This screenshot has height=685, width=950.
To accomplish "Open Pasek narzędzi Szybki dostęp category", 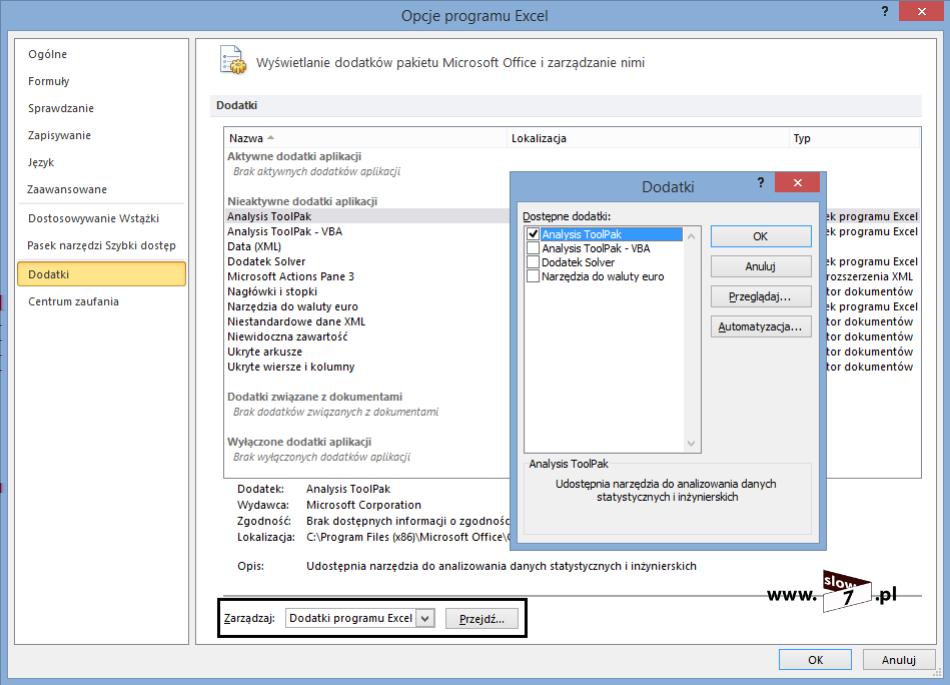I will tap(101, 245).
